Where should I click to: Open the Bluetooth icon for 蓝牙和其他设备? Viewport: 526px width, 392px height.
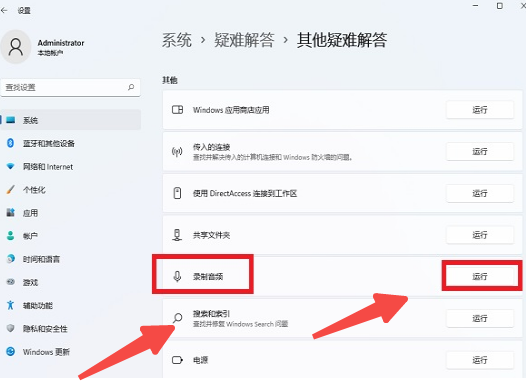(10, 143)
